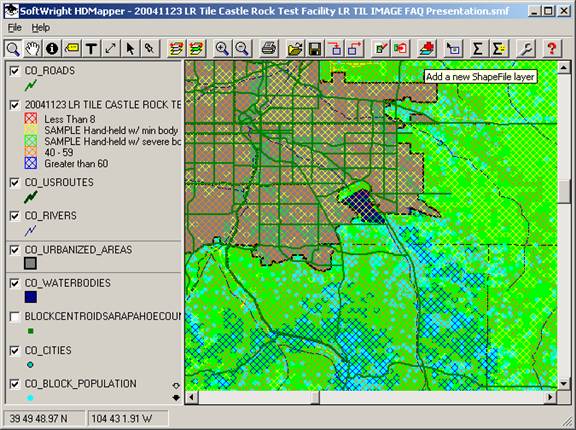Select the yellow label tag tool
This screenshot has height=430, width=576.
pyautogui.click(x=72, y=48)
